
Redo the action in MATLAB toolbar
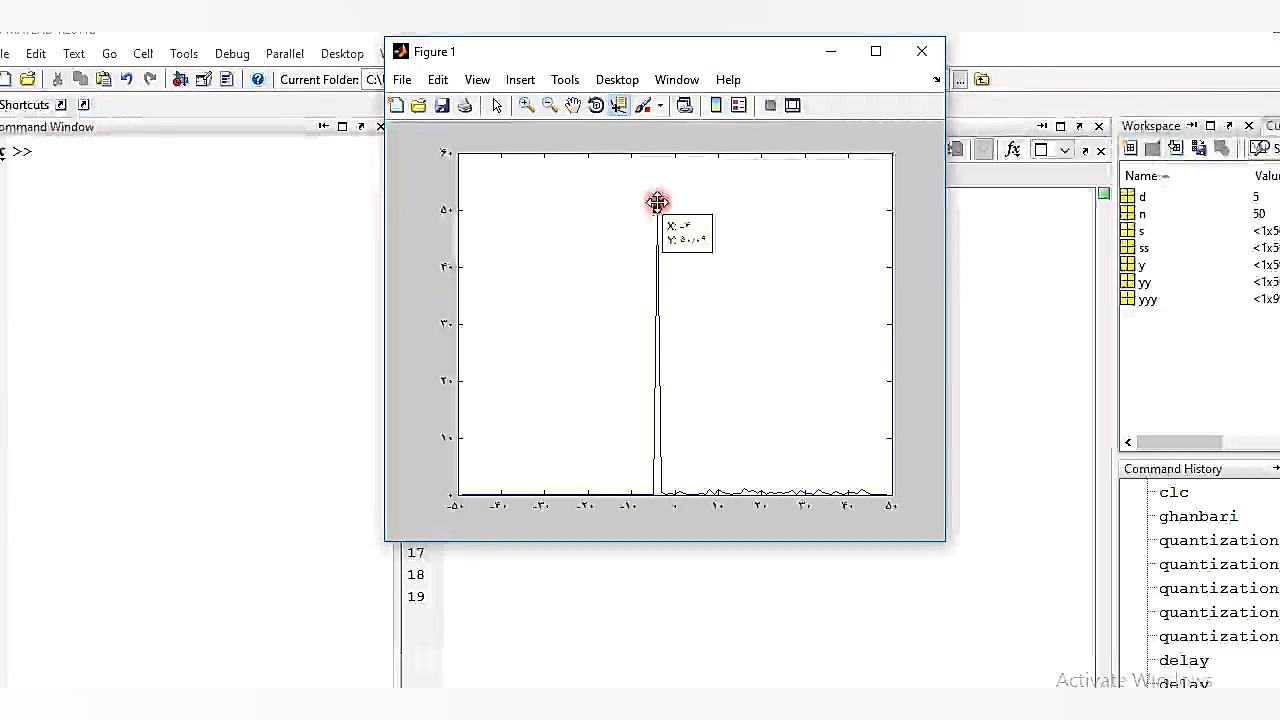(x=150, y=79)
